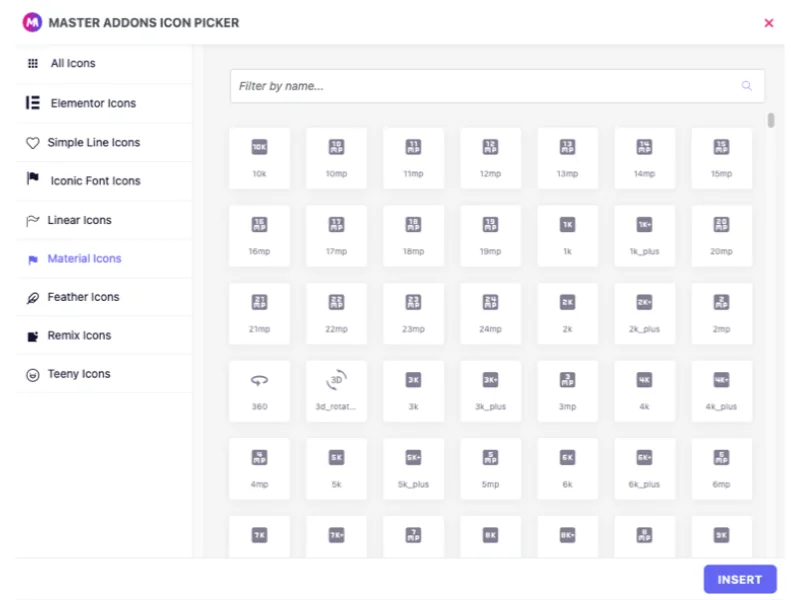This screenshot has width=800, height=600.
Task: Select the 2mp icon
Action: pos(721,313)
